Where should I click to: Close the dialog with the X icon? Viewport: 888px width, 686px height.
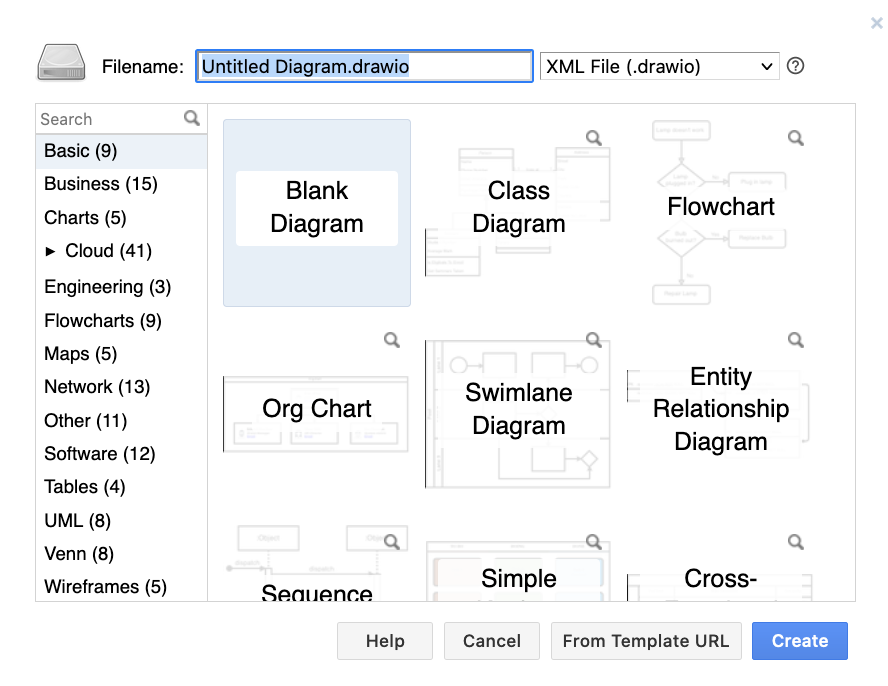[x=876, y=22]
